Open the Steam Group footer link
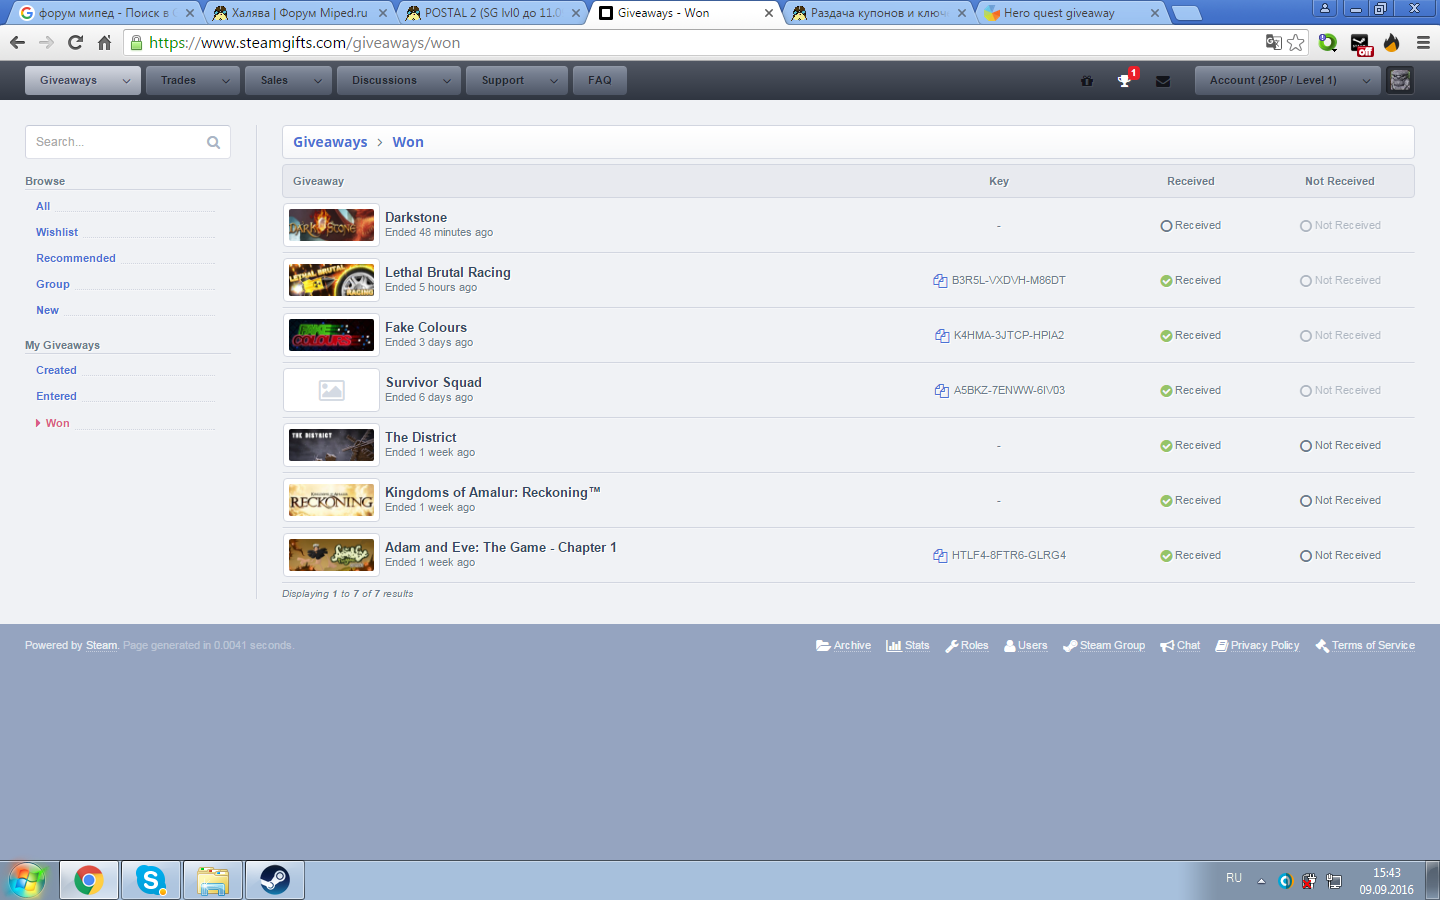1440x900 pixels. pyautogui.click(x=1104, y=646)
